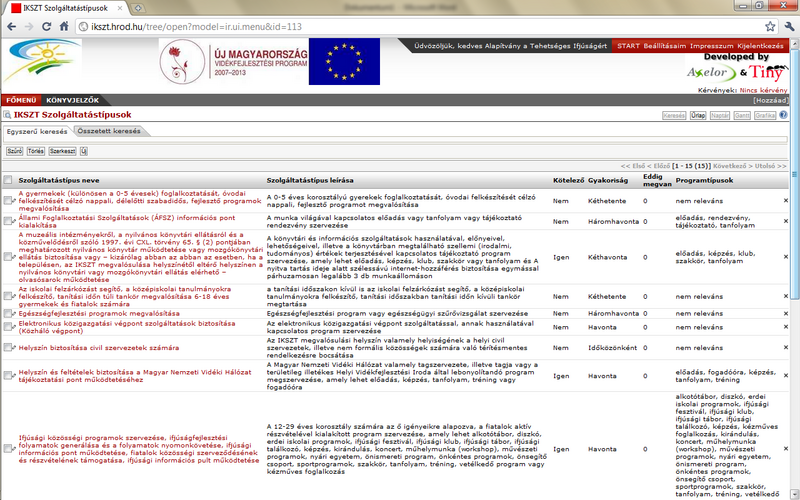Sort by Szolgáltatástípus neve column header
Viewport: 800px width, 500px height.
click(59, 180)
